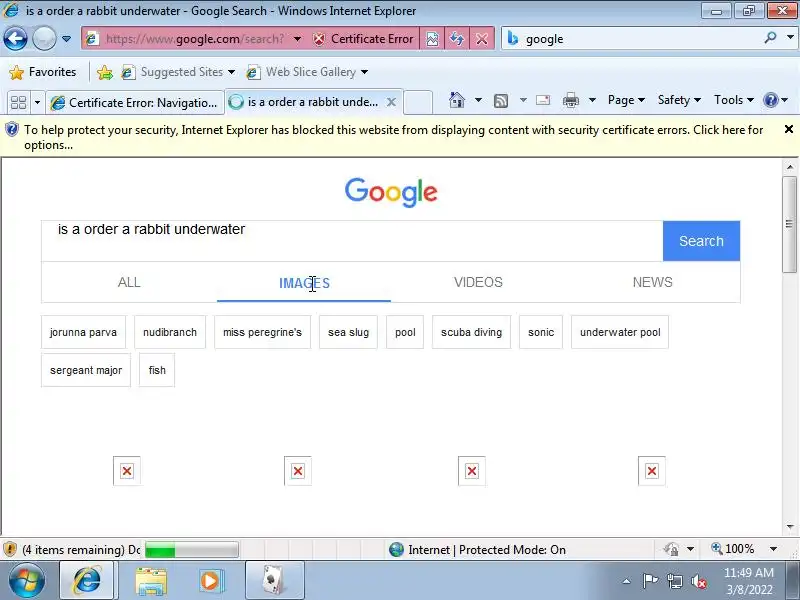Click into the Google search query field
Screen dimensions: 800x600
point(352,241)
